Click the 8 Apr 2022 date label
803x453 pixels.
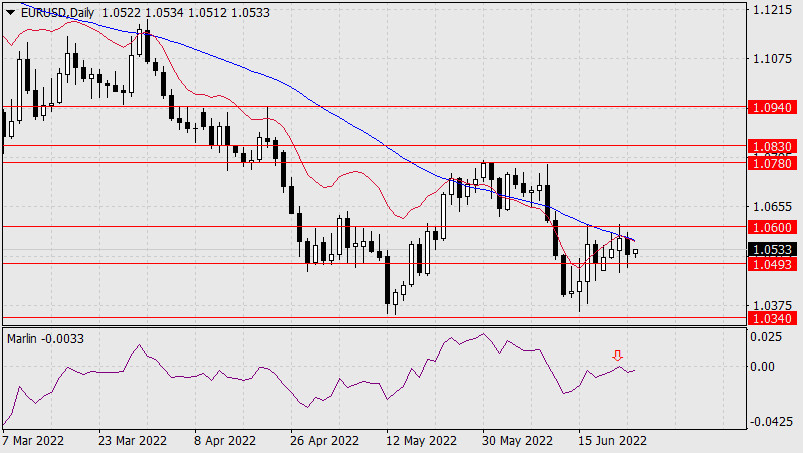[x=225, y=441]
